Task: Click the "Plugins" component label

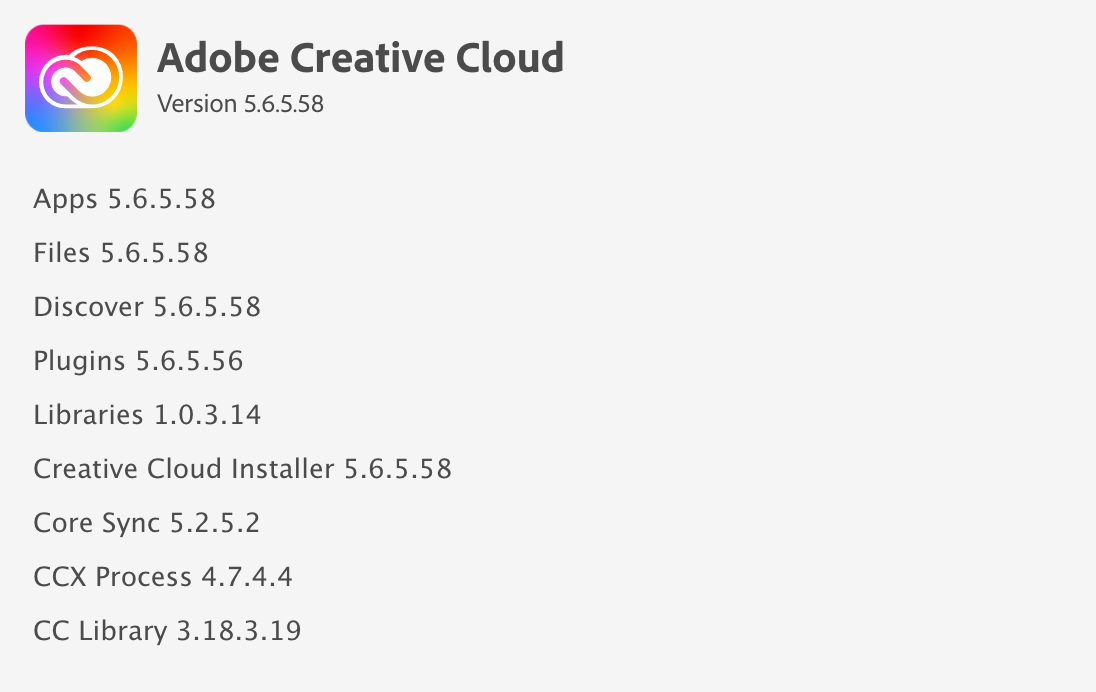Action: (x=80, y=360)
